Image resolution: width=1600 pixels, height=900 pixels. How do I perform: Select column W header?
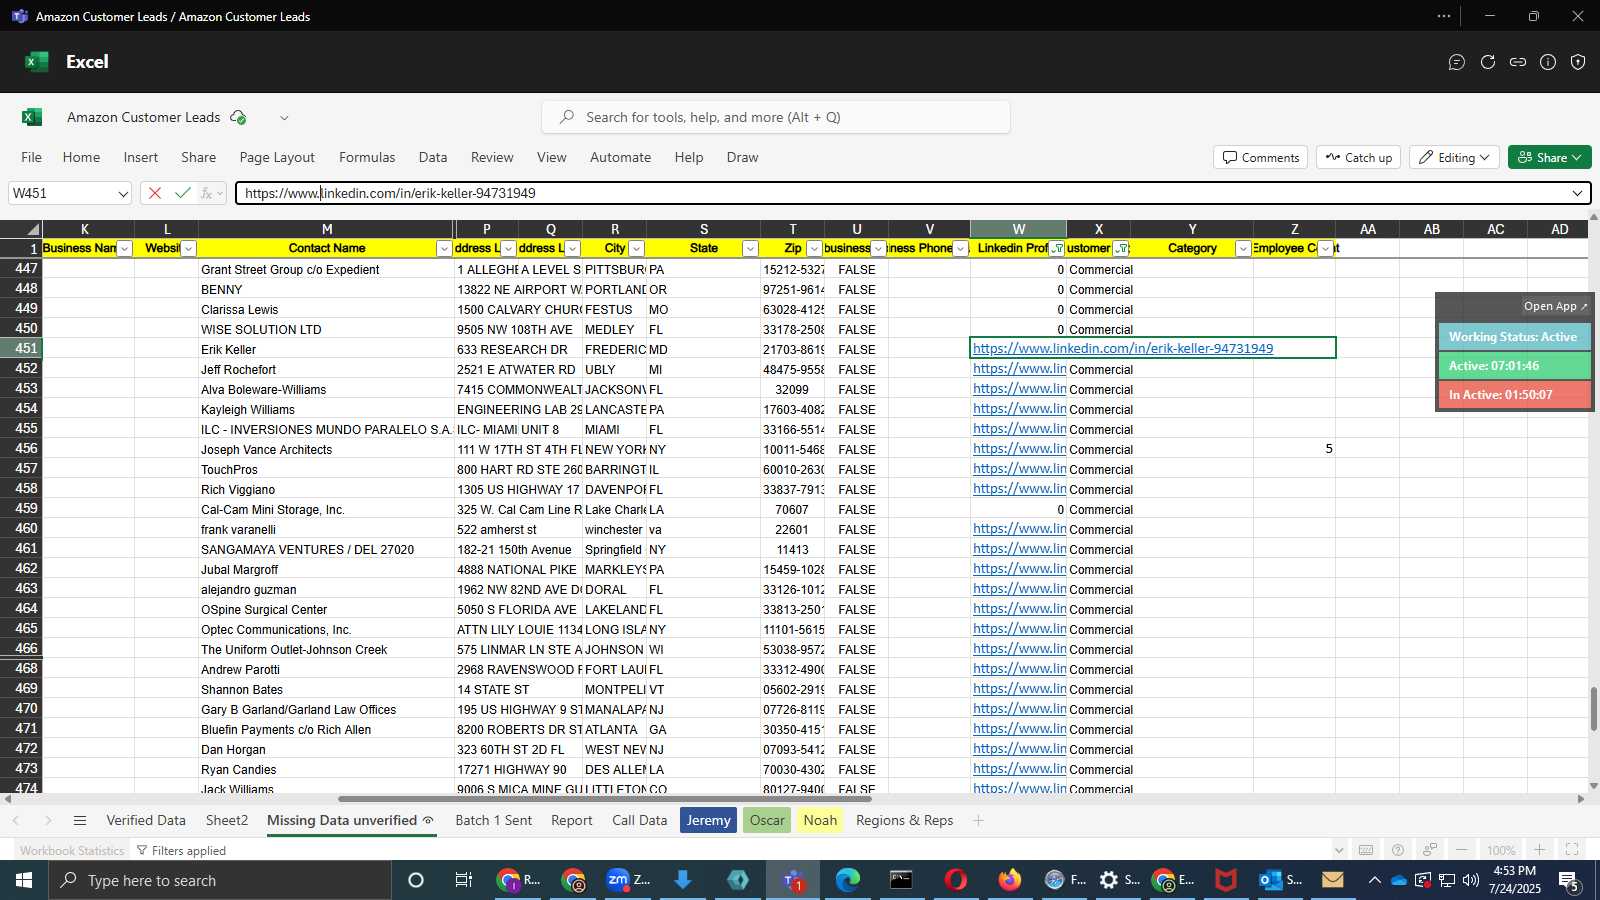(x=1018, y=229)
